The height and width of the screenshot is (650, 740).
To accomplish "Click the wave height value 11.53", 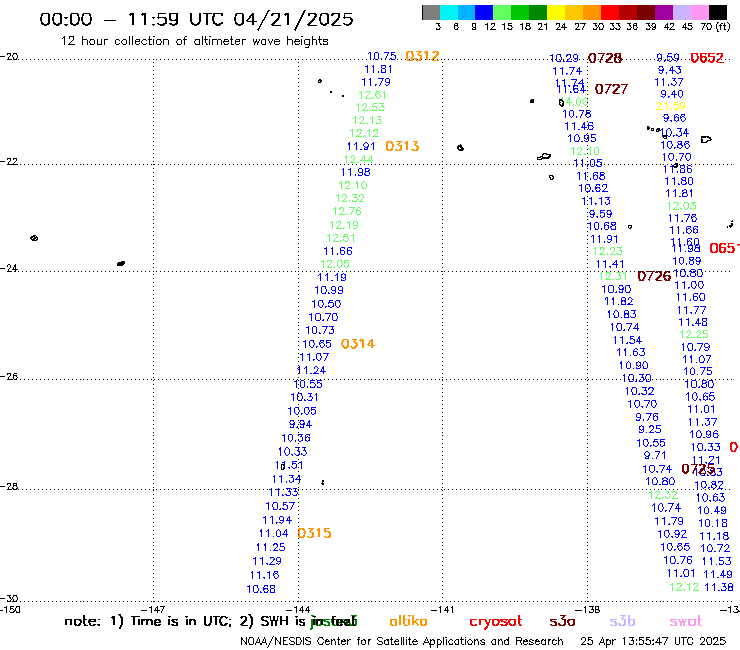I will [x=716, y=561].
